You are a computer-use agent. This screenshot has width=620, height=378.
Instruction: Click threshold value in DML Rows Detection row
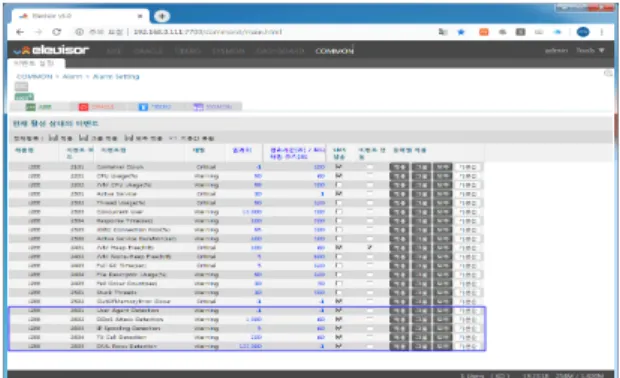point(250,346)
